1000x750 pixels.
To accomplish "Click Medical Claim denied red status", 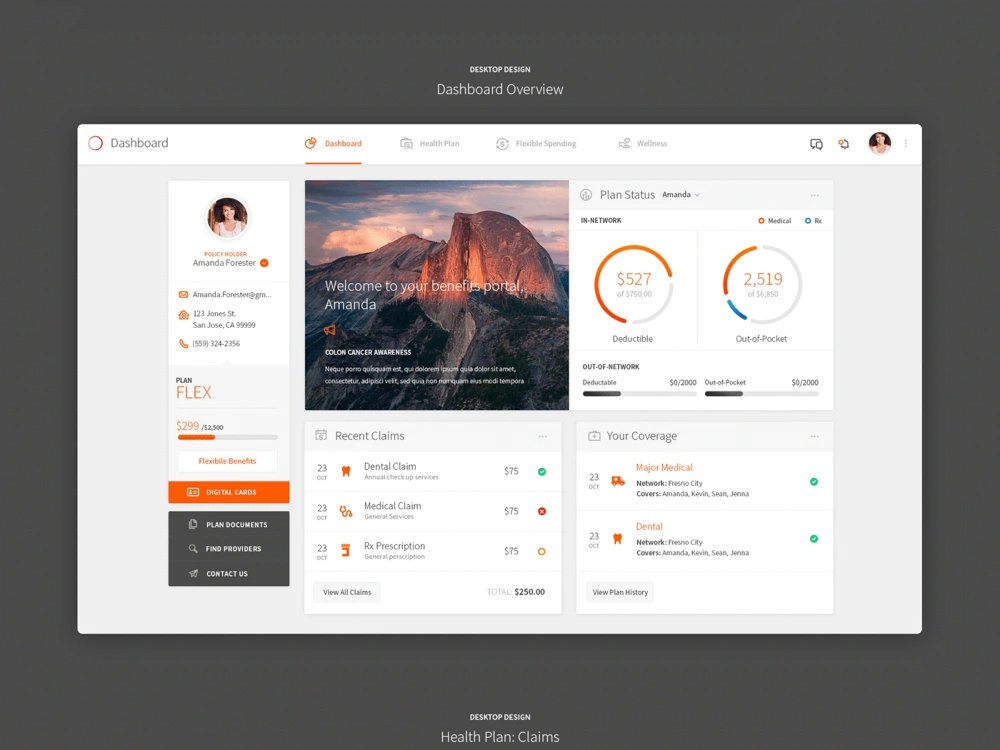I will tap(541, 511).
